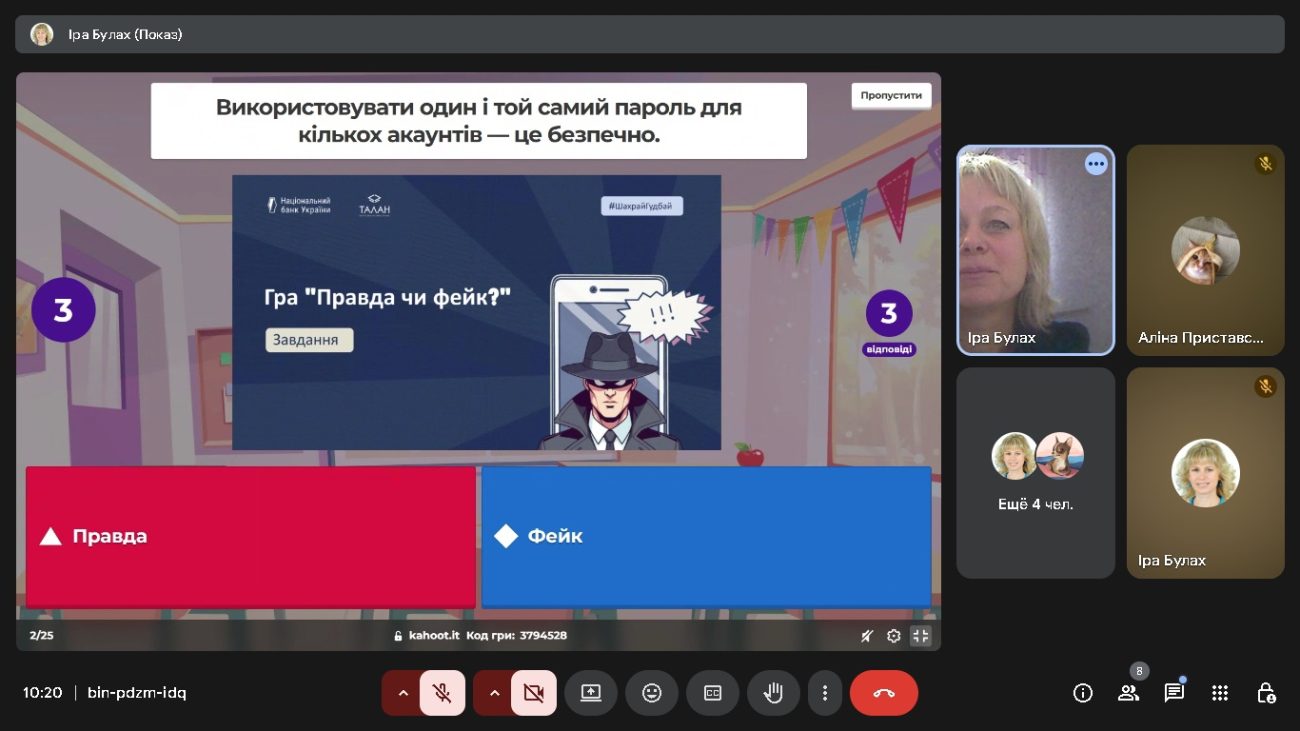1300x731 pixels.
Task: Open emoji reactions
Action: pyautogui.click(x=651, y=693)
